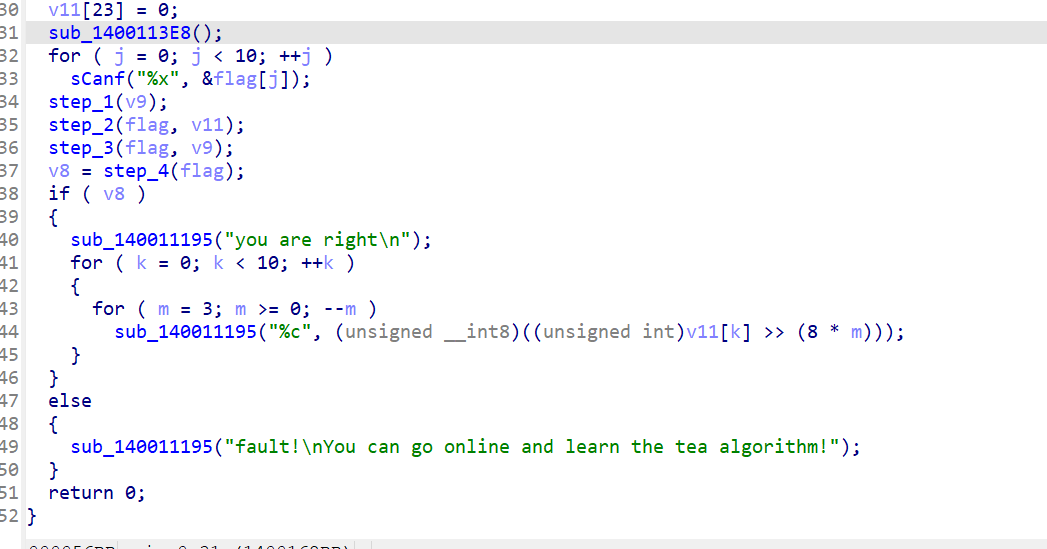1047x549 pixels.
Task: Click the for loop with variable j
Action: click(190, 56)
